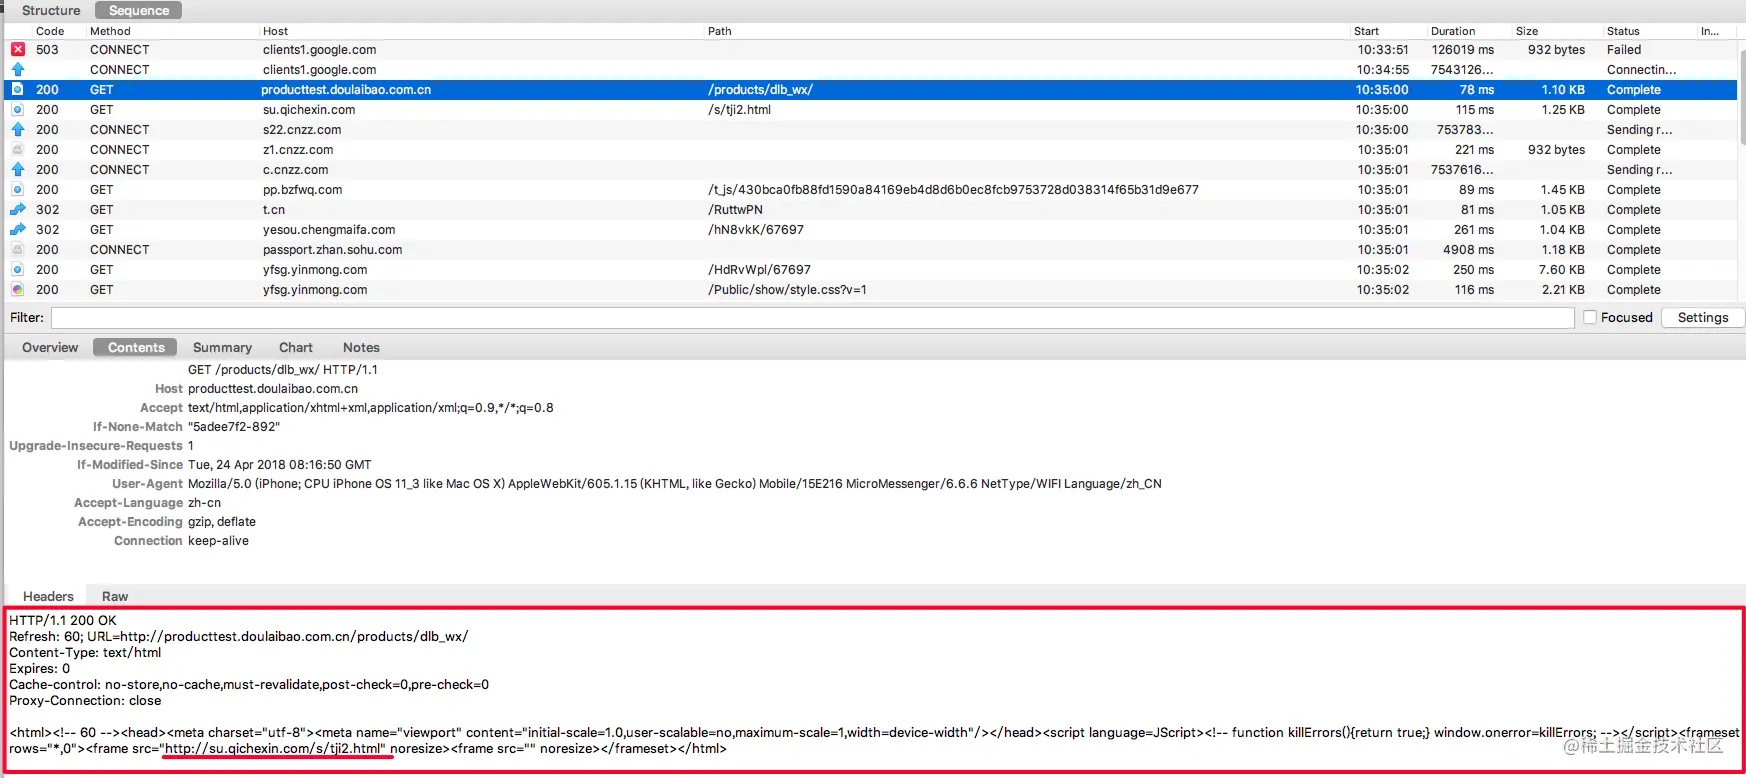Click into the Filter text field
The height and width of the screenshot is (778, 1746).
(813, 317)
